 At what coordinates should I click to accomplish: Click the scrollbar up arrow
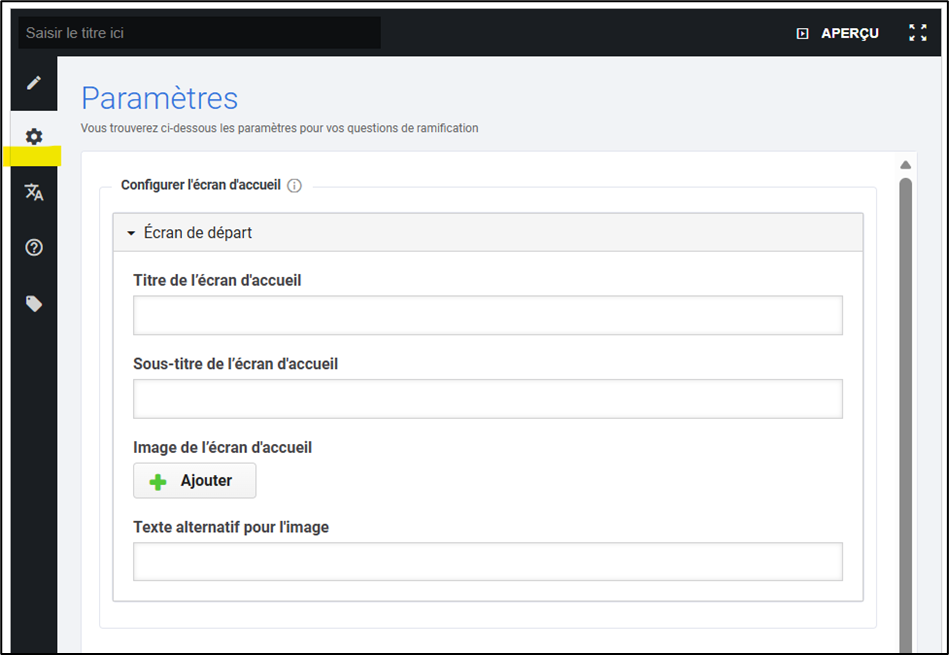click(905, 165)
